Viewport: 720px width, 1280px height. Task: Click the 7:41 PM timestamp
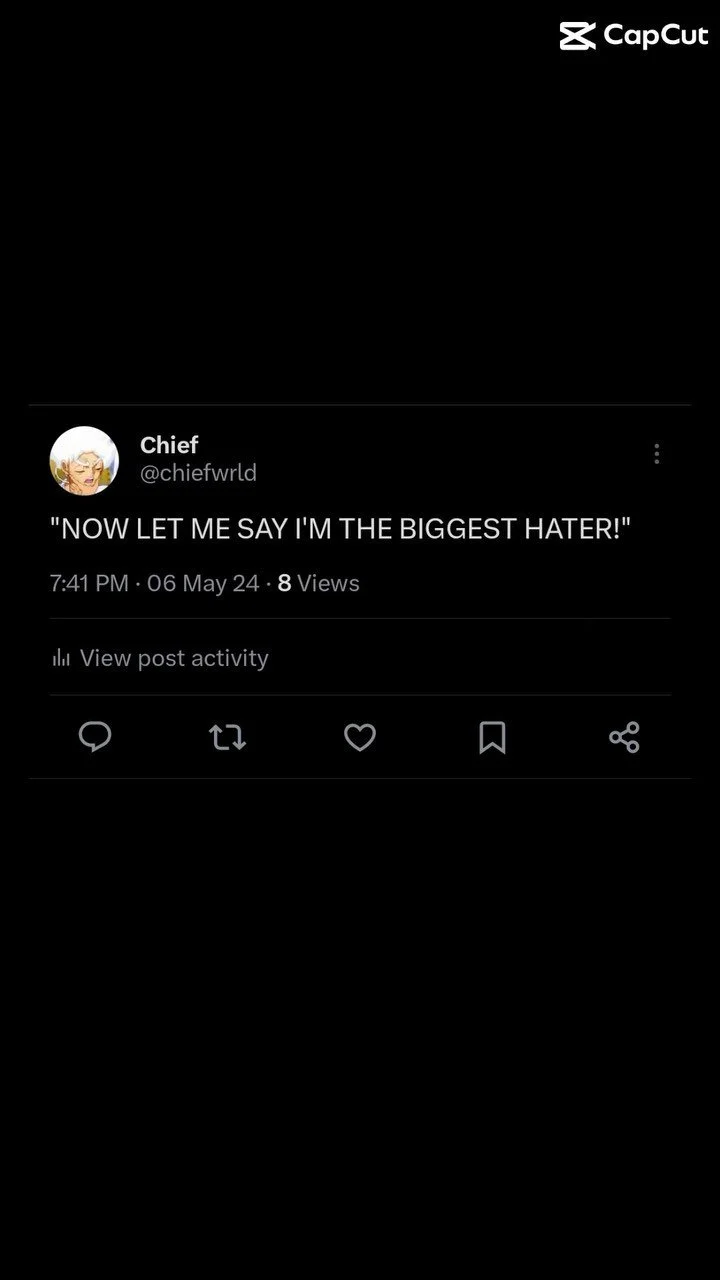(89, 583)
